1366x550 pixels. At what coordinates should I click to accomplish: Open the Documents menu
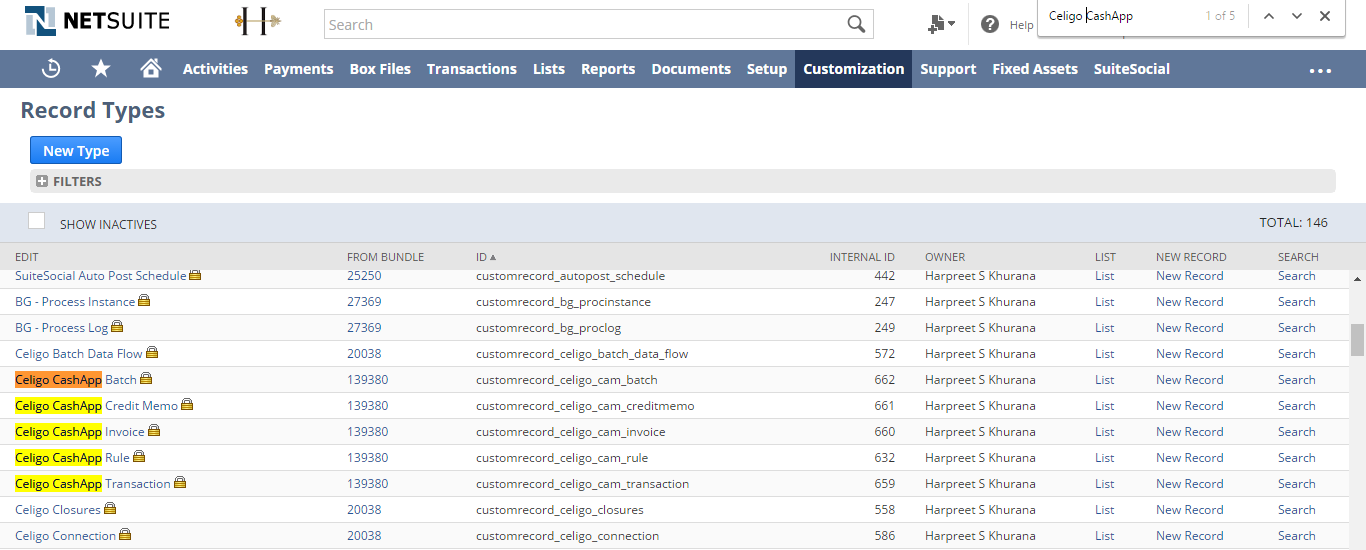pos(691,69)
